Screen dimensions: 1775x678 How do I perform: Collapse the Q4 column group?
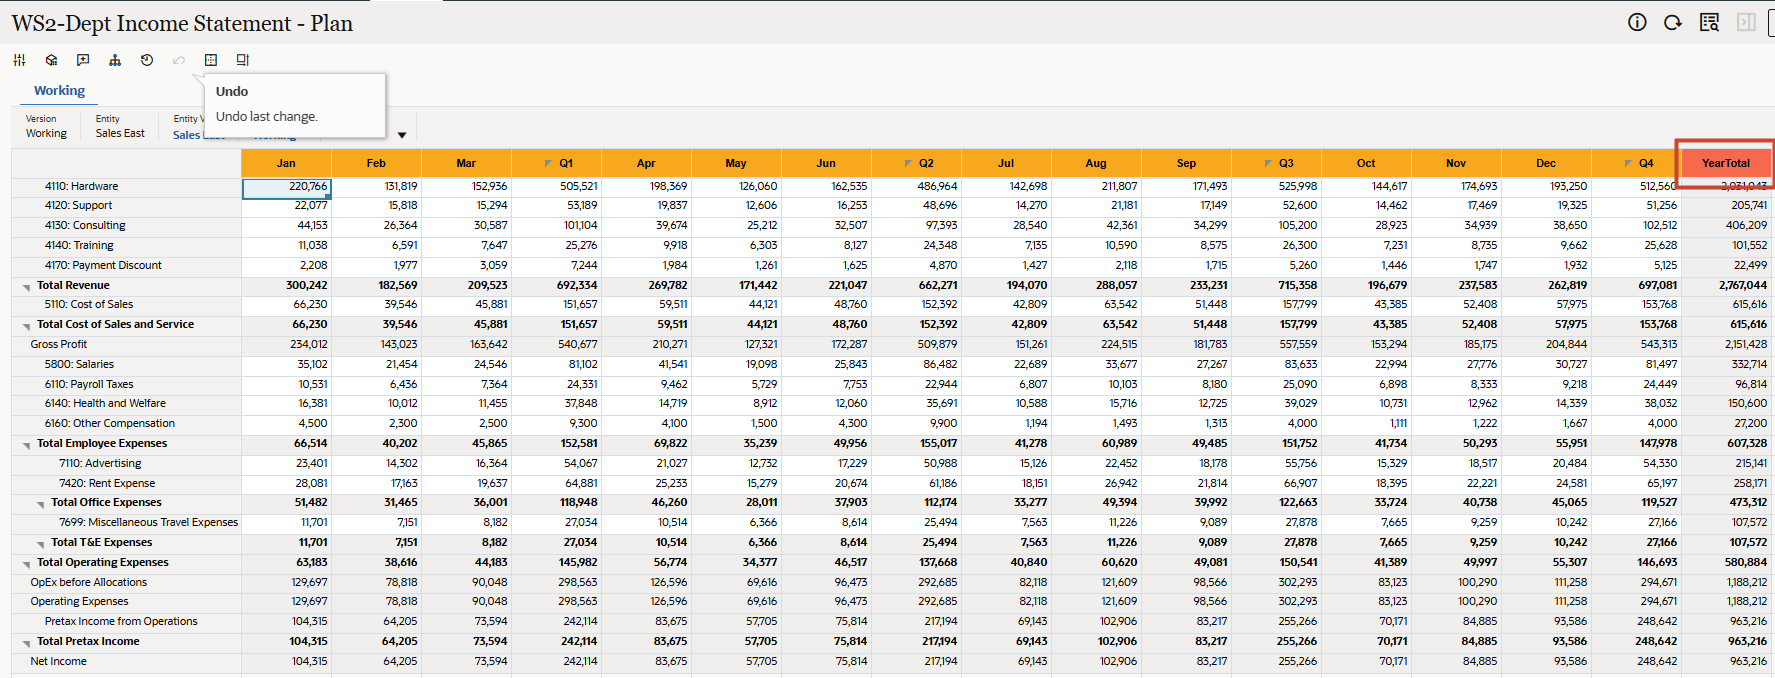[x=1627, y=163]
